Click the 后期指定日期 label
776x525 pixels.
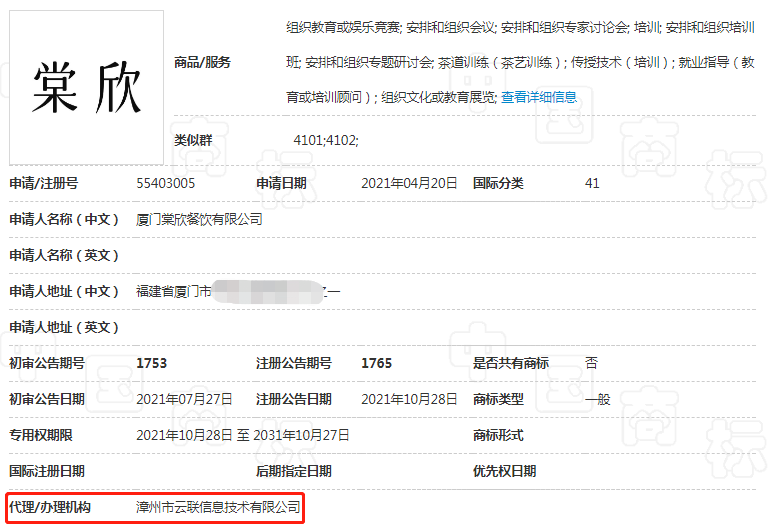[293, 471]
